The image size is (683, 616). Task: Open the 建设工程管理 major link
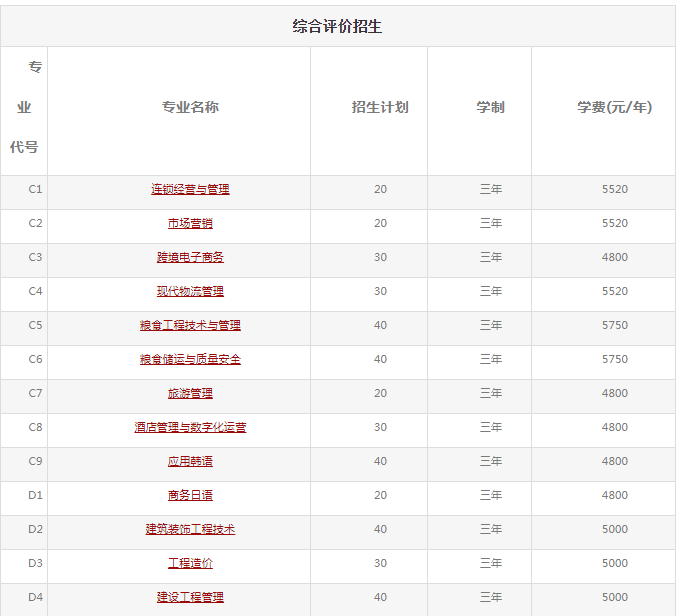[x=190, y=597]
